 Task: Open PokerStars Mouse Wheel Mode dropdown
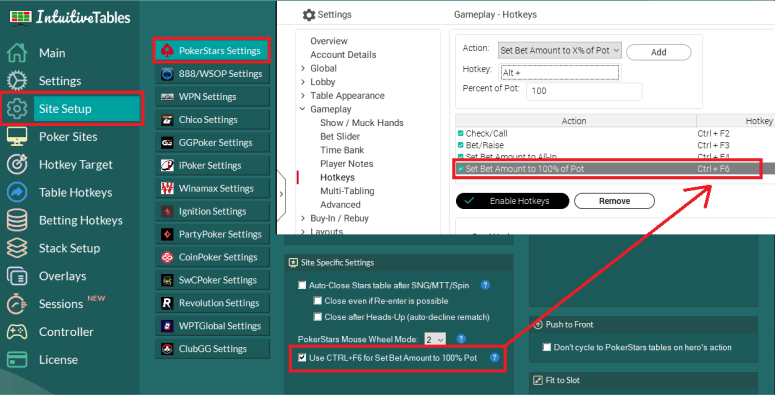pyautogui.click(x=435, y=339)
